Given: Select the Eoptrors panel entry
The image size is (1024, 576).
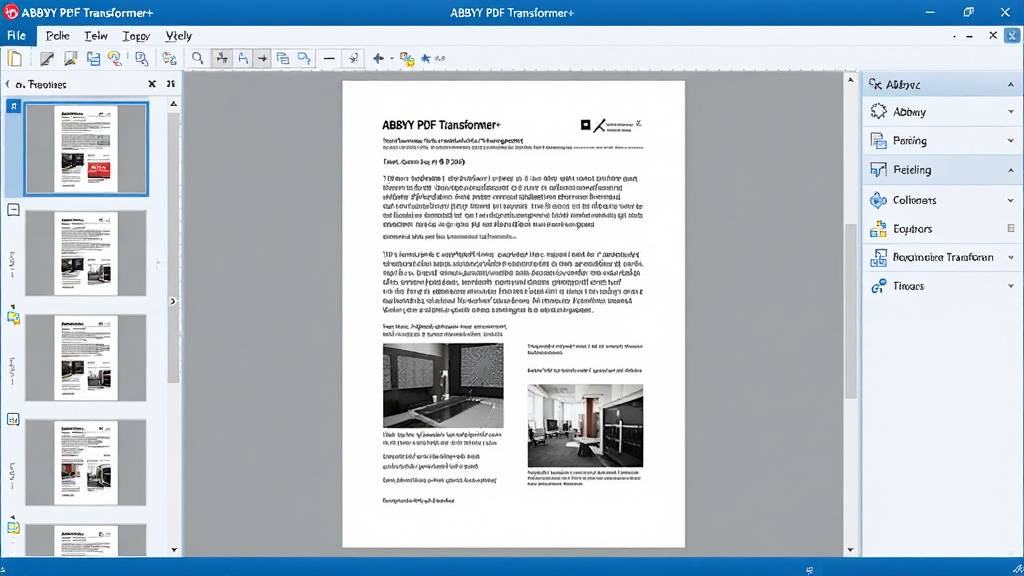Looking at the screenshot, I should pos(941,229).
